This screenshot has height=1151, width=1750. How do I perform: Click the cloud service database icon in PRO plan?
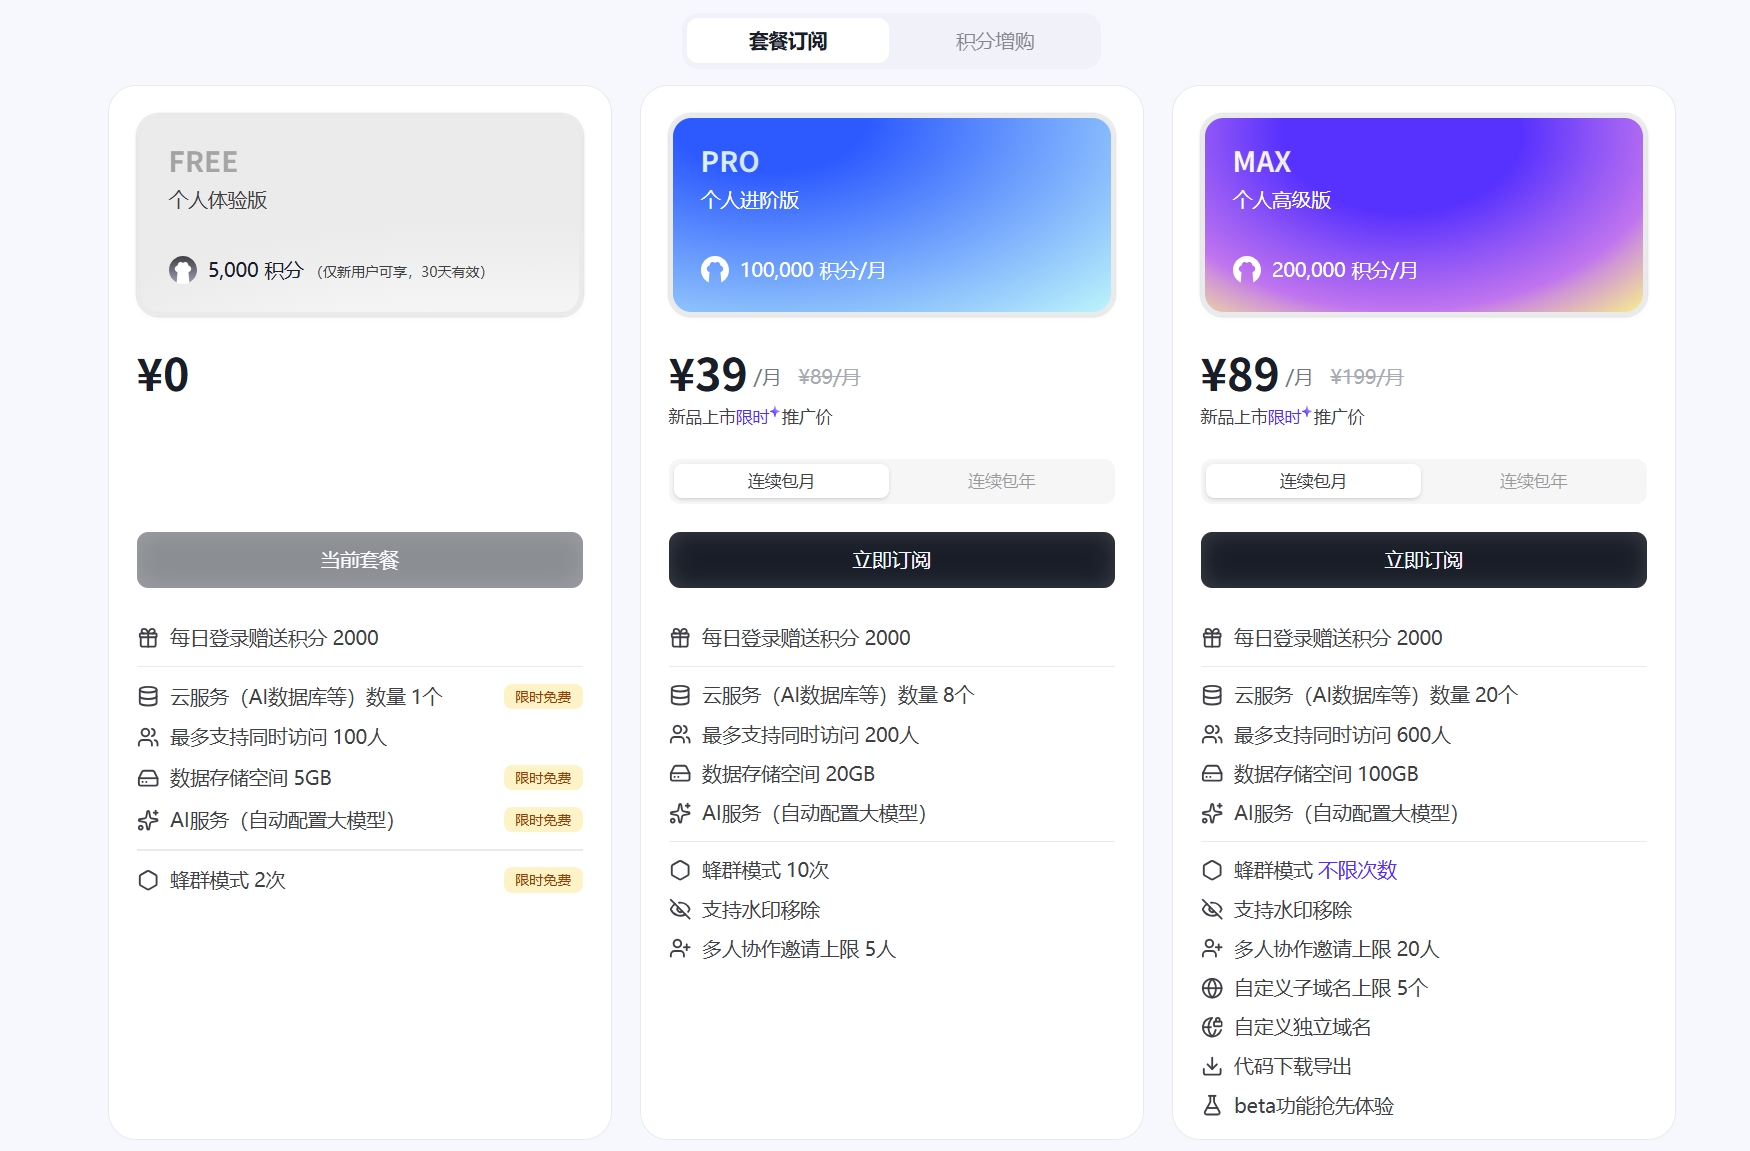[x=679, y=694]
